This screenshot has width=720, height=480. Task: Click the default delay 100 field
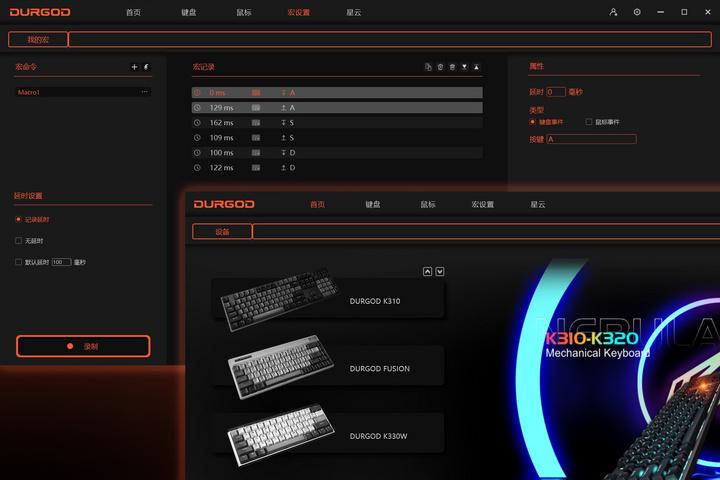tap(62, 262)
